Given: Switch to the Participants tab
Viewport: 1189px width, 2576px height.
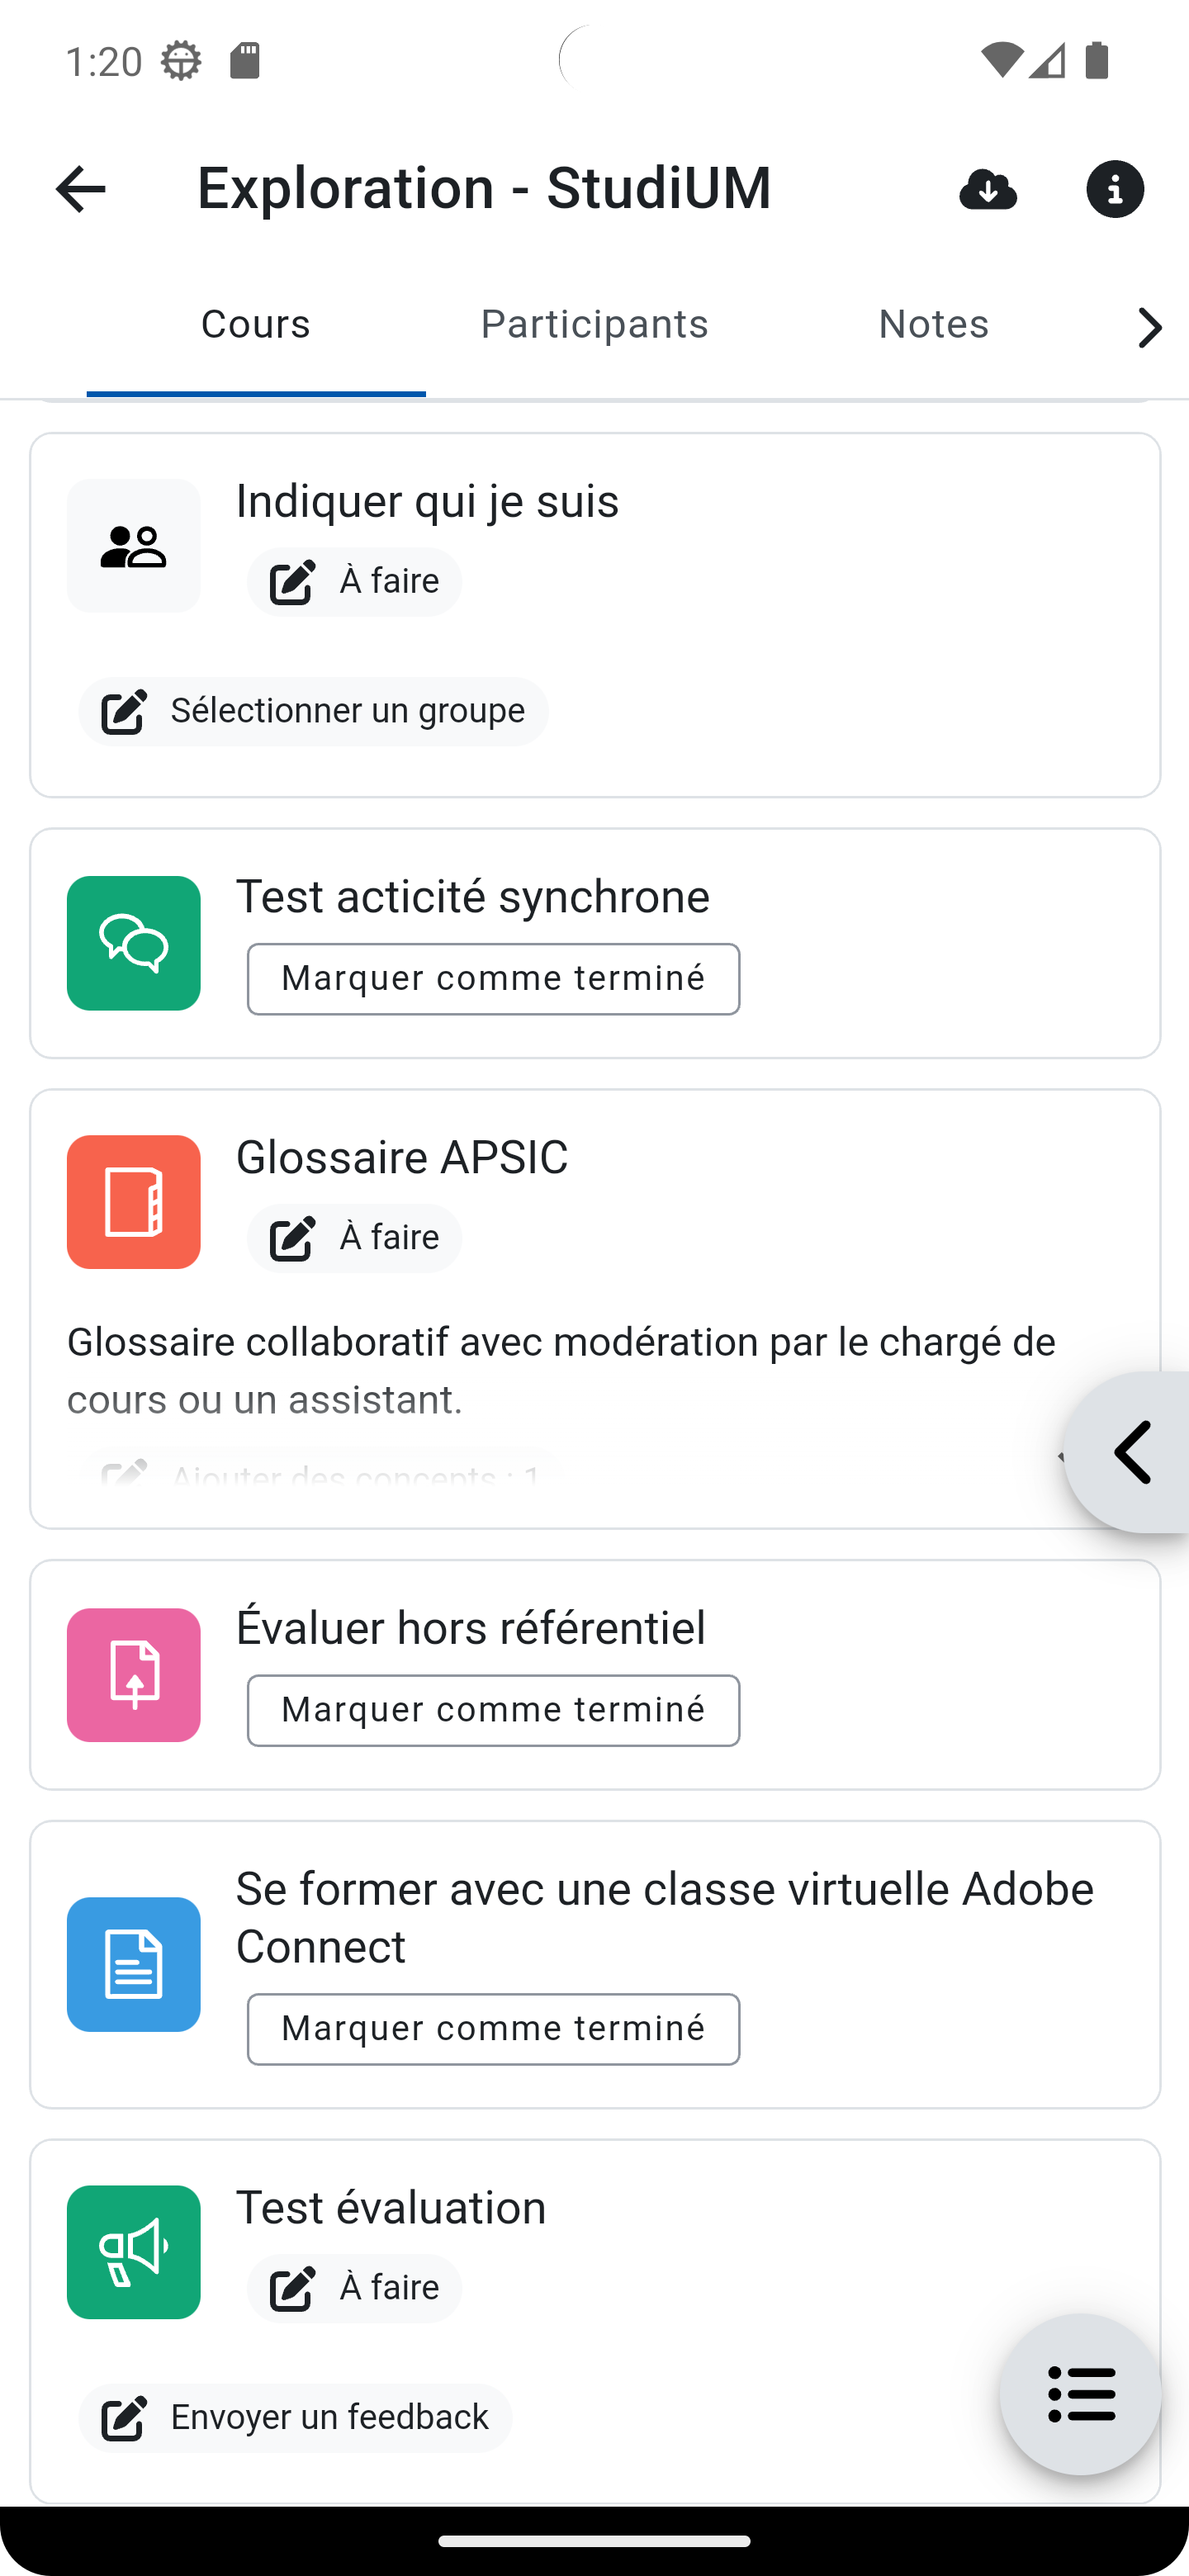Looking at the screenshot, I should pyautogui.click(x=594, y=325).
